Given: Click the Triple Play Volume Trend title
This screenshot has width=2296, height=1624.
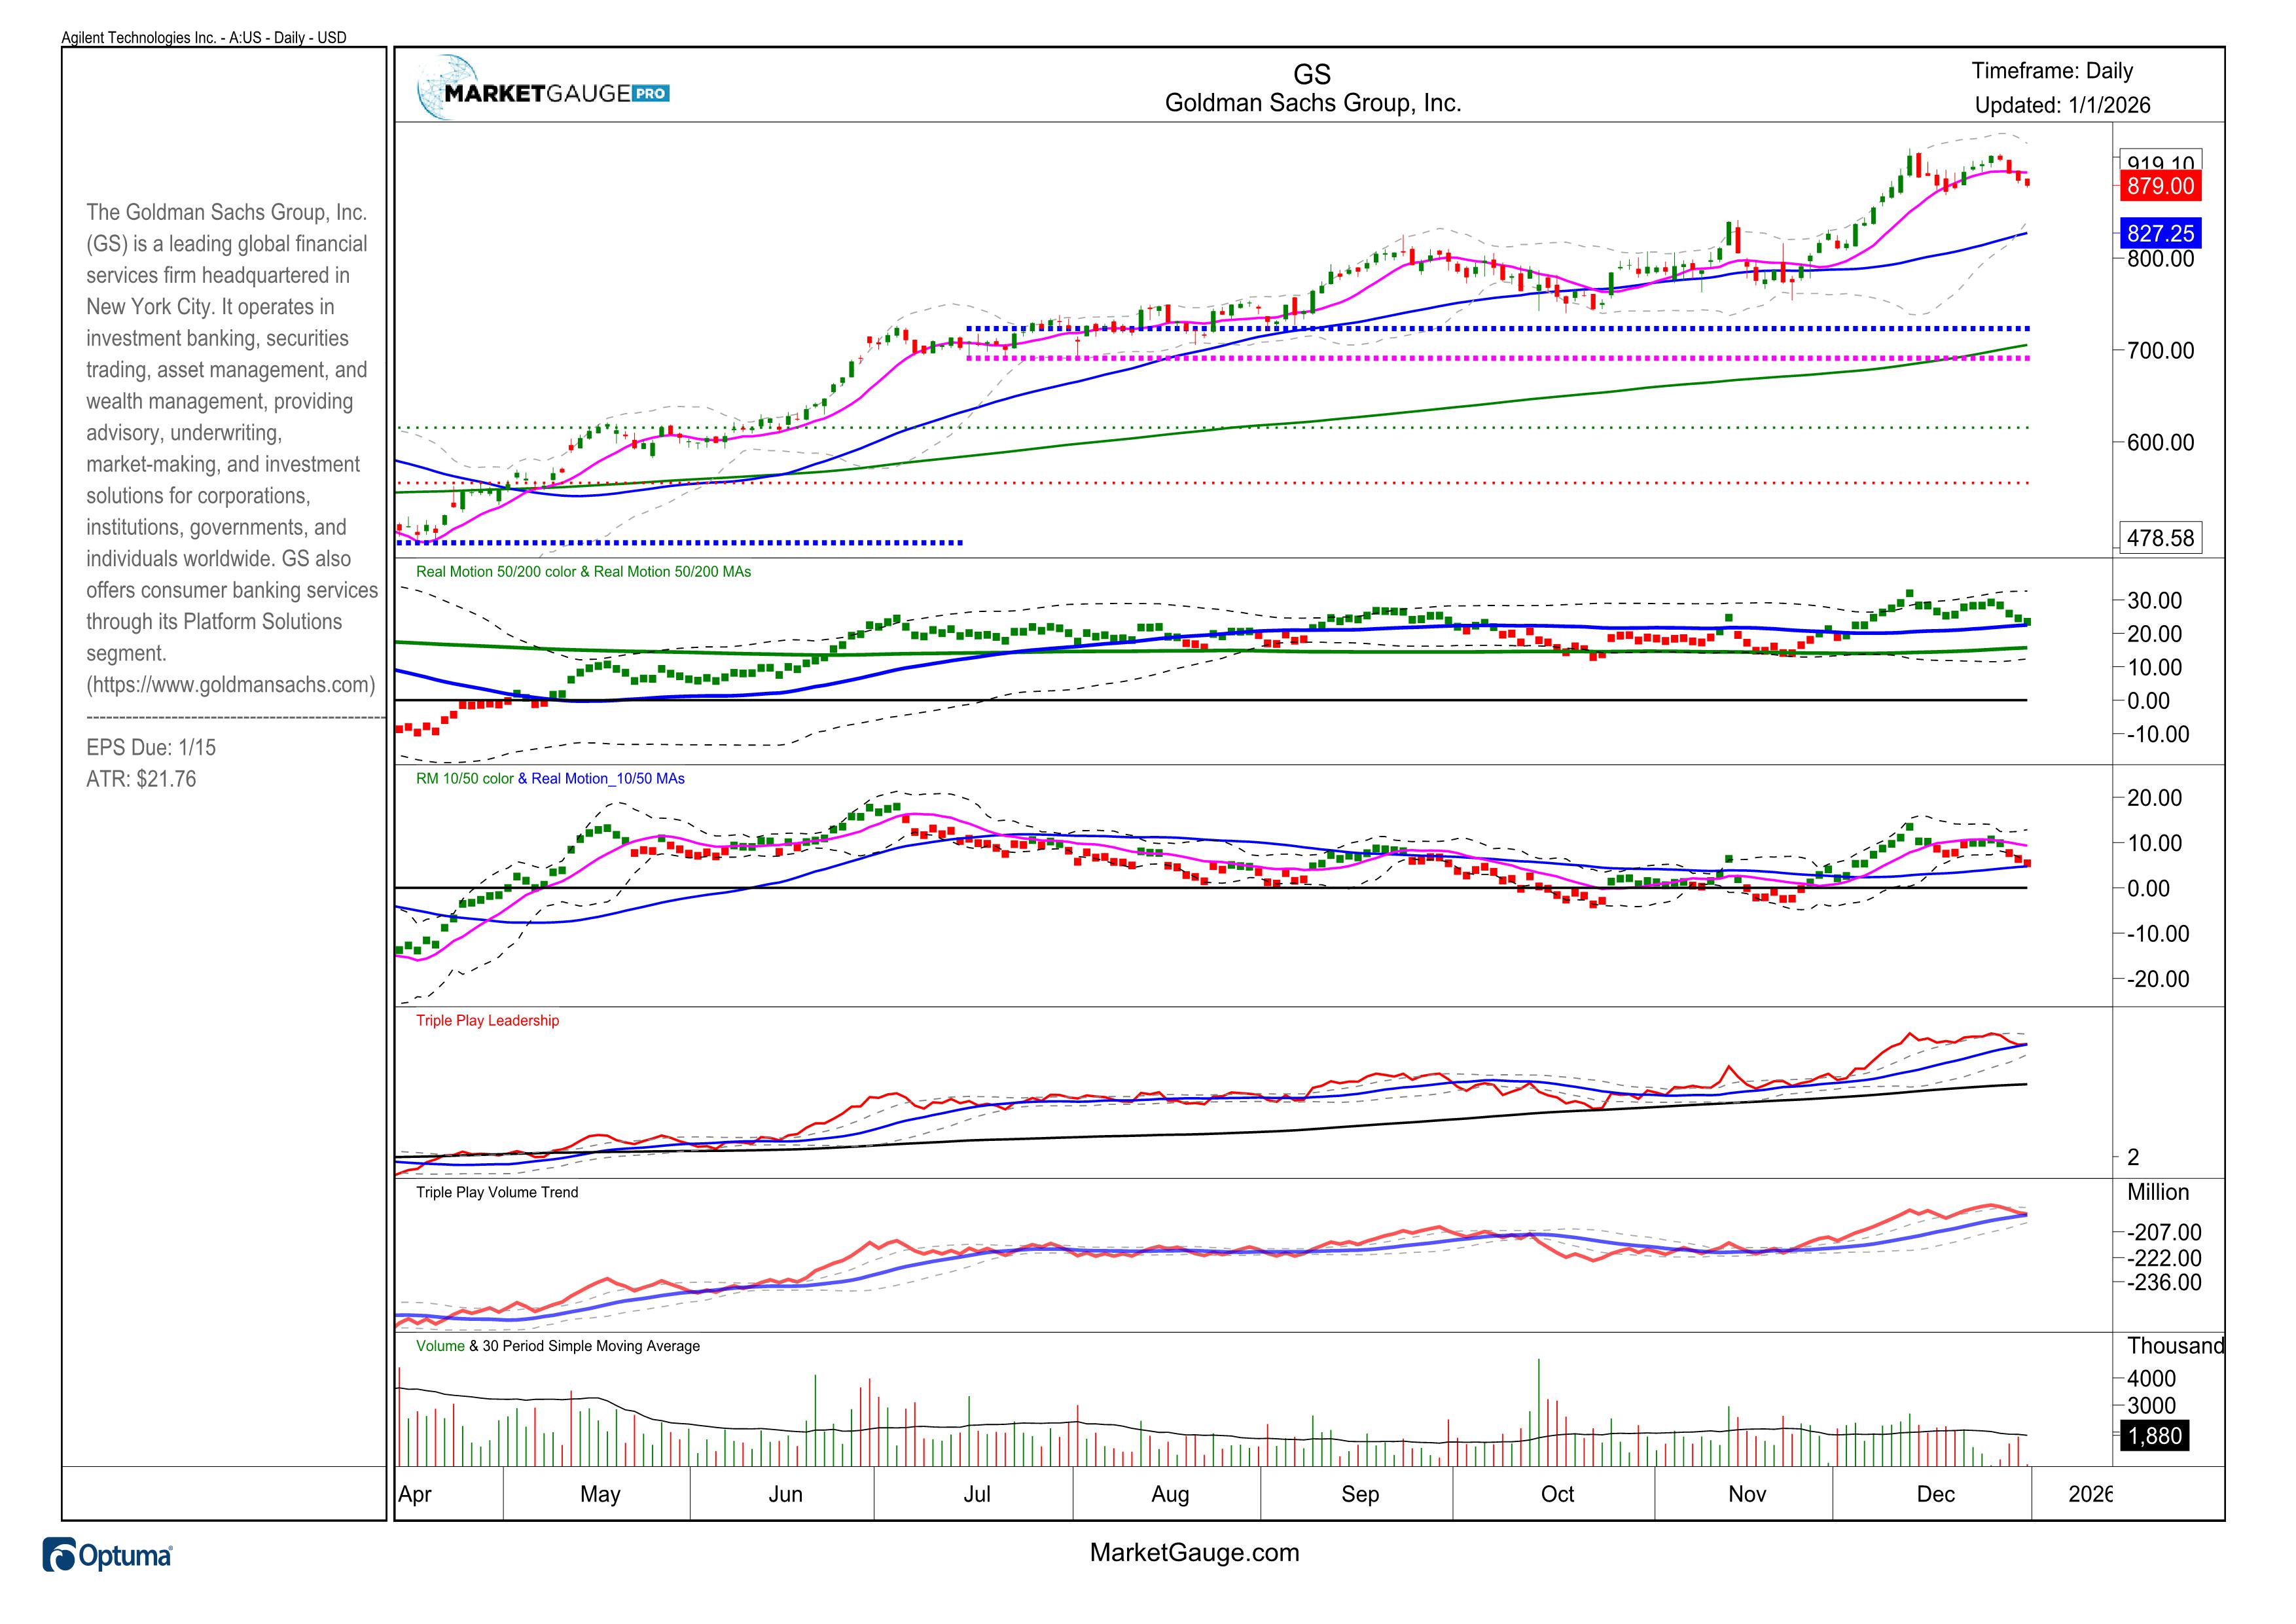Looking at the screenshot, I should (x=496, y=1193).
